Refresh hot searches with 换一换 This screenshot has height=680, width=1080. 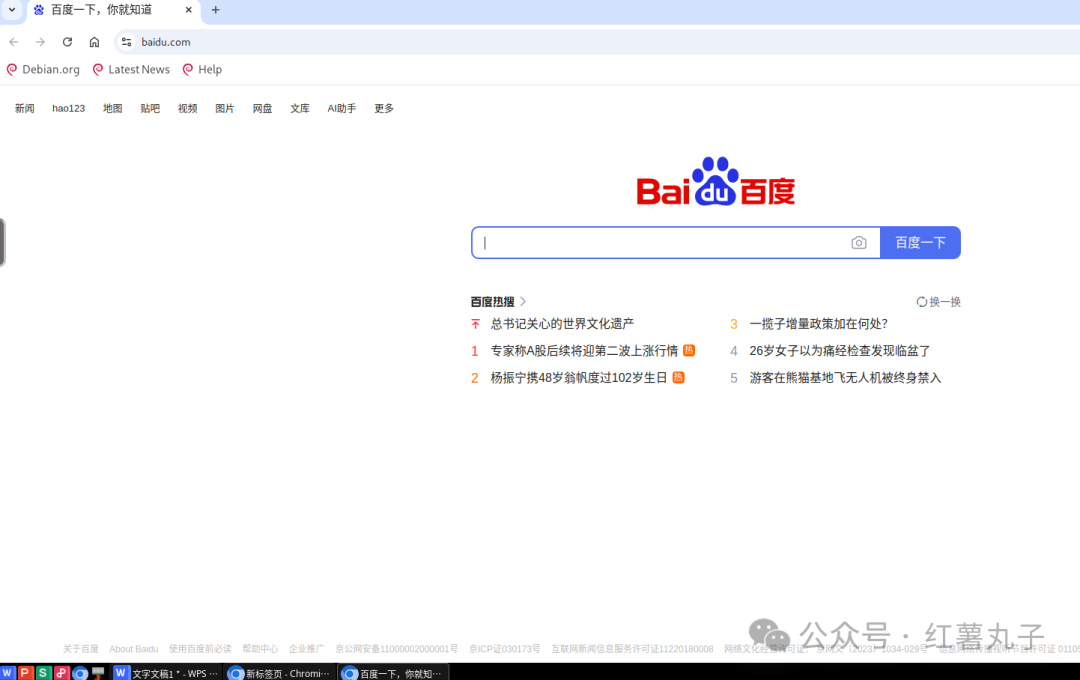click(x=938, y=302)
